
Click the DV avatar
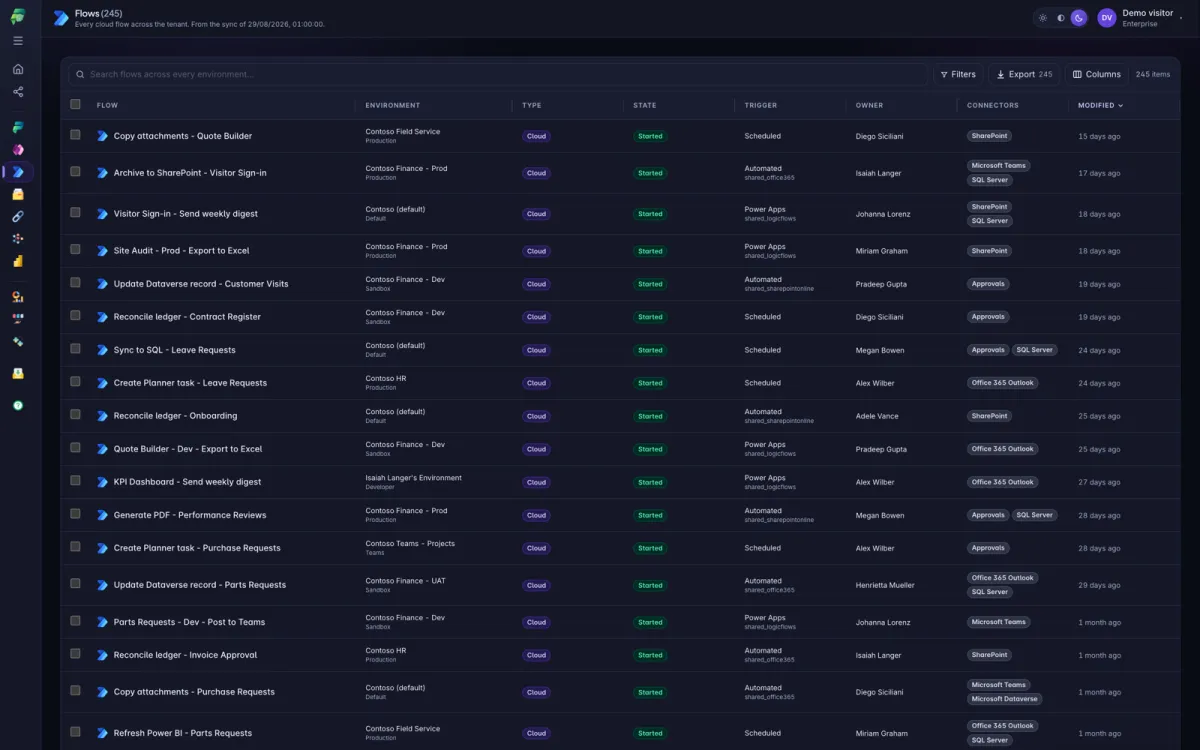click(1107, 18)
